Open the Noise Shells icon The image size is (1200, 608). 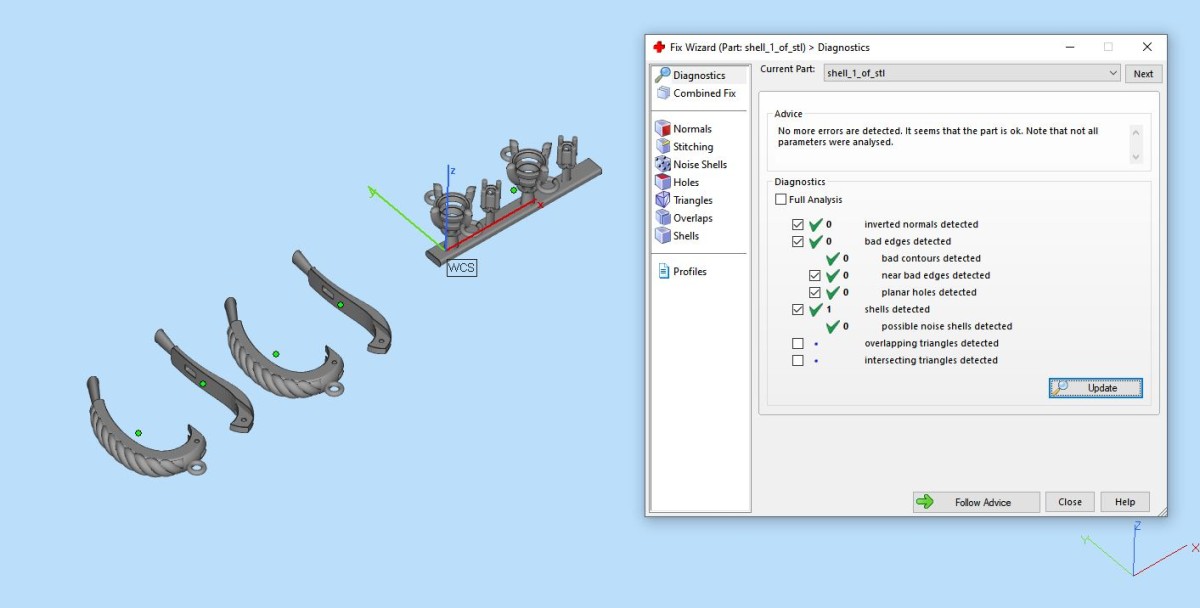pyautogui.click(x=662, y=164)
